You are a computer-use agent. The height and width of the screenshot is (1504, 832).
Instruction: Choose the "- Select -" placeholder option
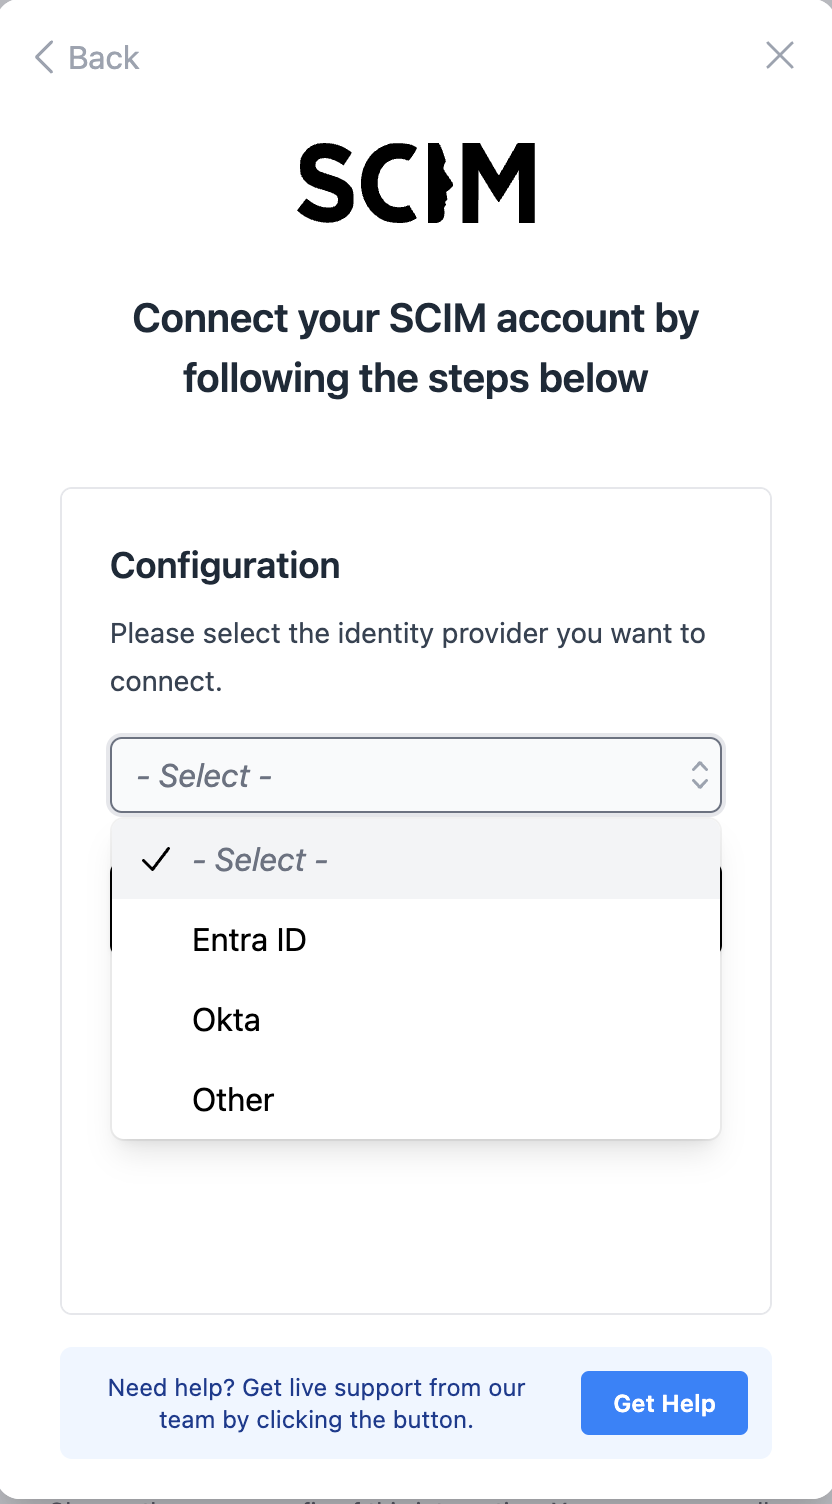[260, 860]
